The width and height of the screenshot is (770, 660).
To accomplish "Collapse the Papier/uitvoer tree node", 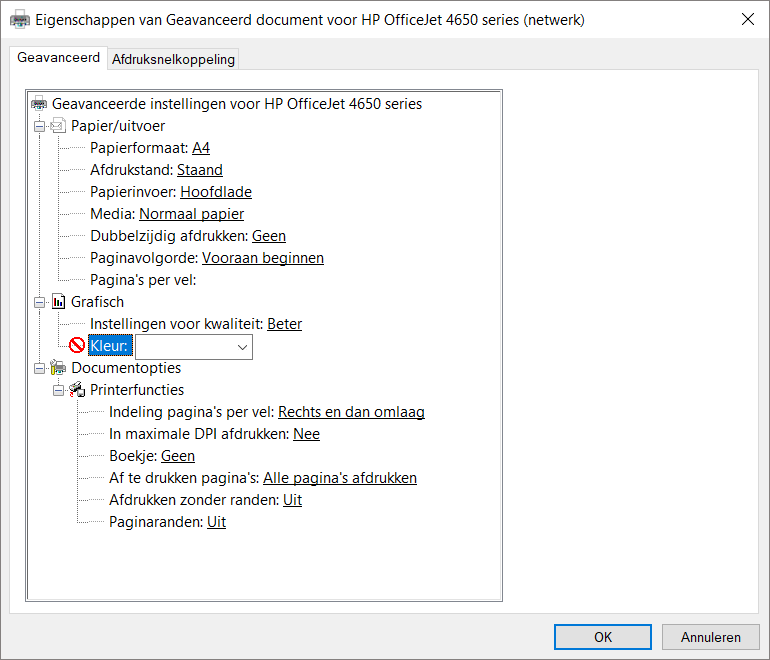I will [x=40, y=126].
